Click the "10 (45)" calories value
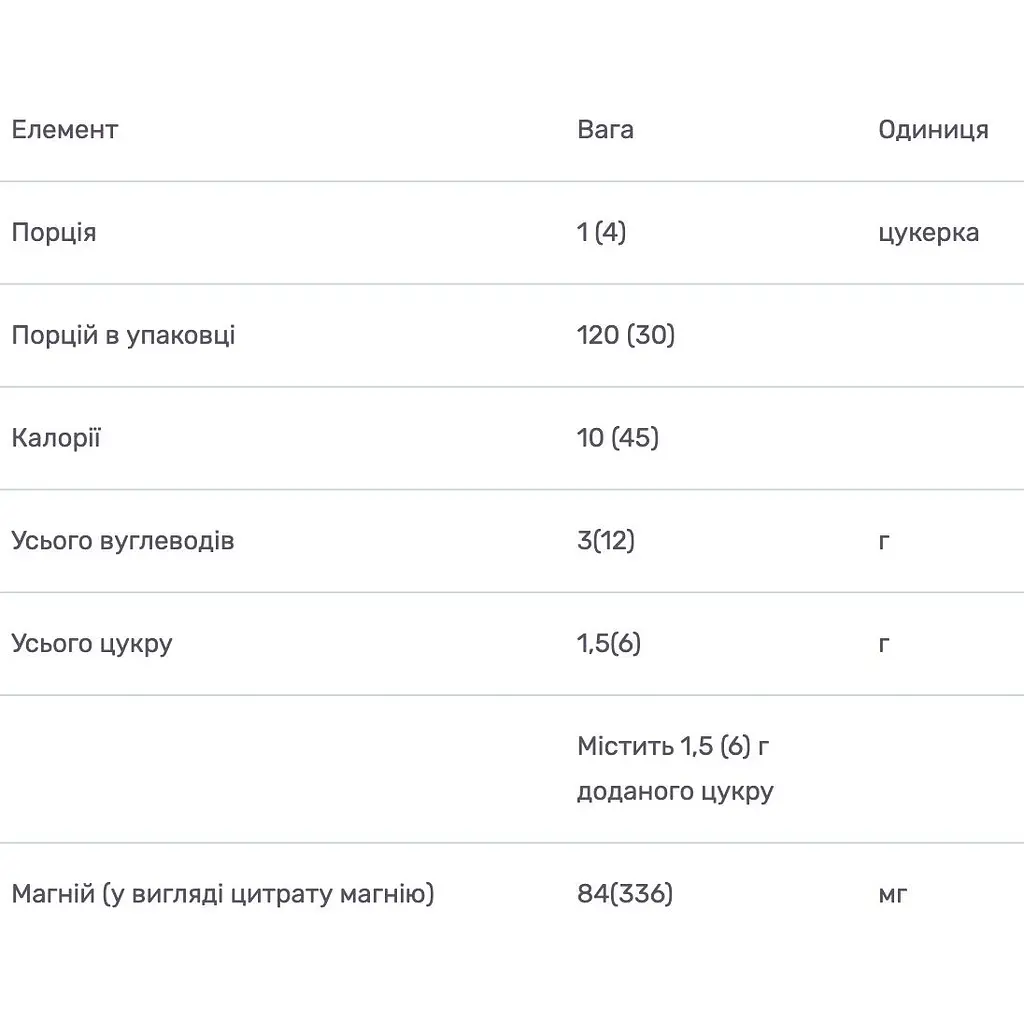The width and height of the screenshot is (1024, 1024). (x=618, y=438)
